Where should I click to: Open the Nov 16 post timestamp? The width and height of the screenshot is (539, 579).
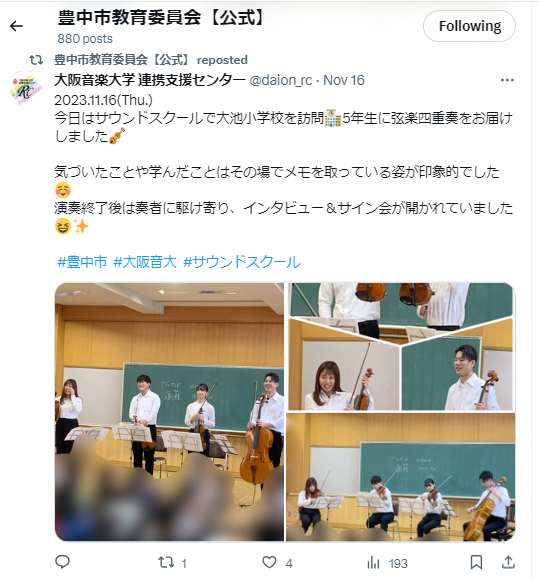click(344, 80)
